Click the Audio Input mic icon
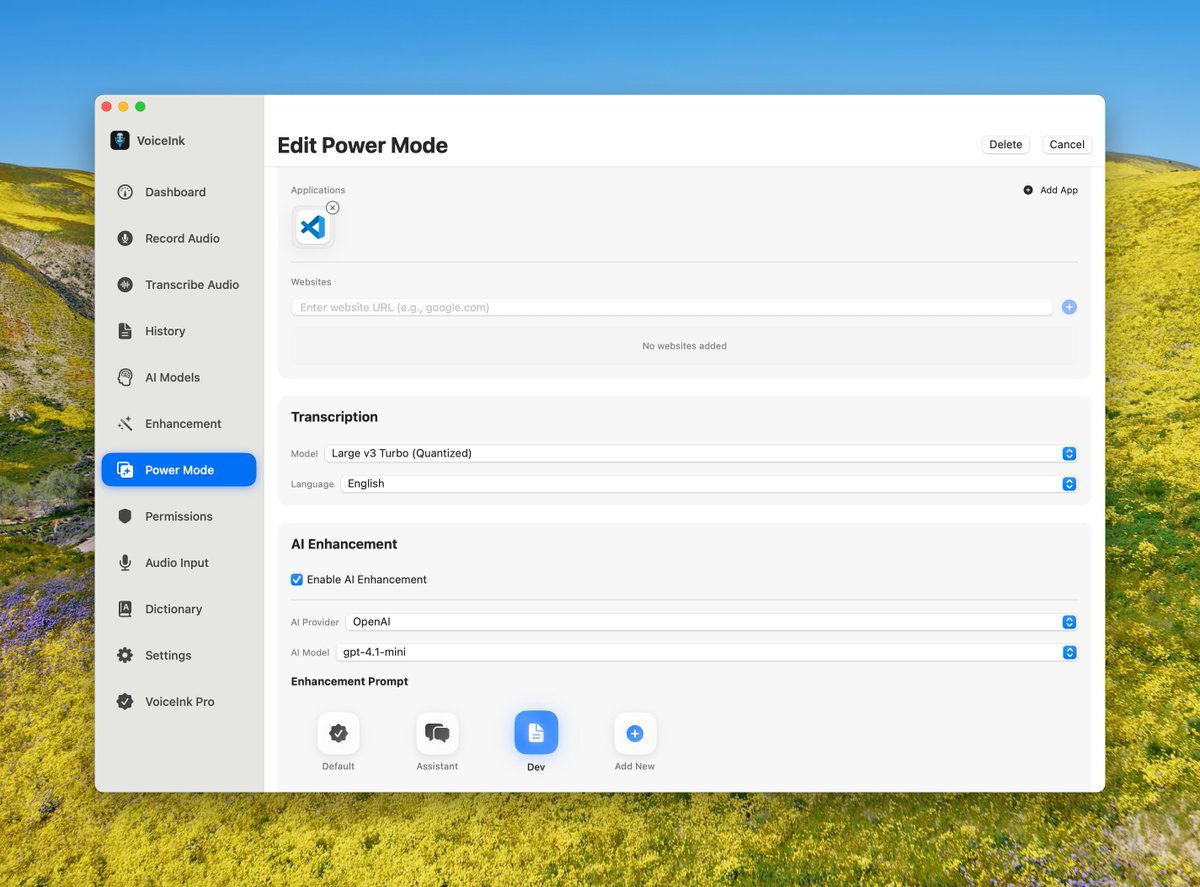 point(125,563)
